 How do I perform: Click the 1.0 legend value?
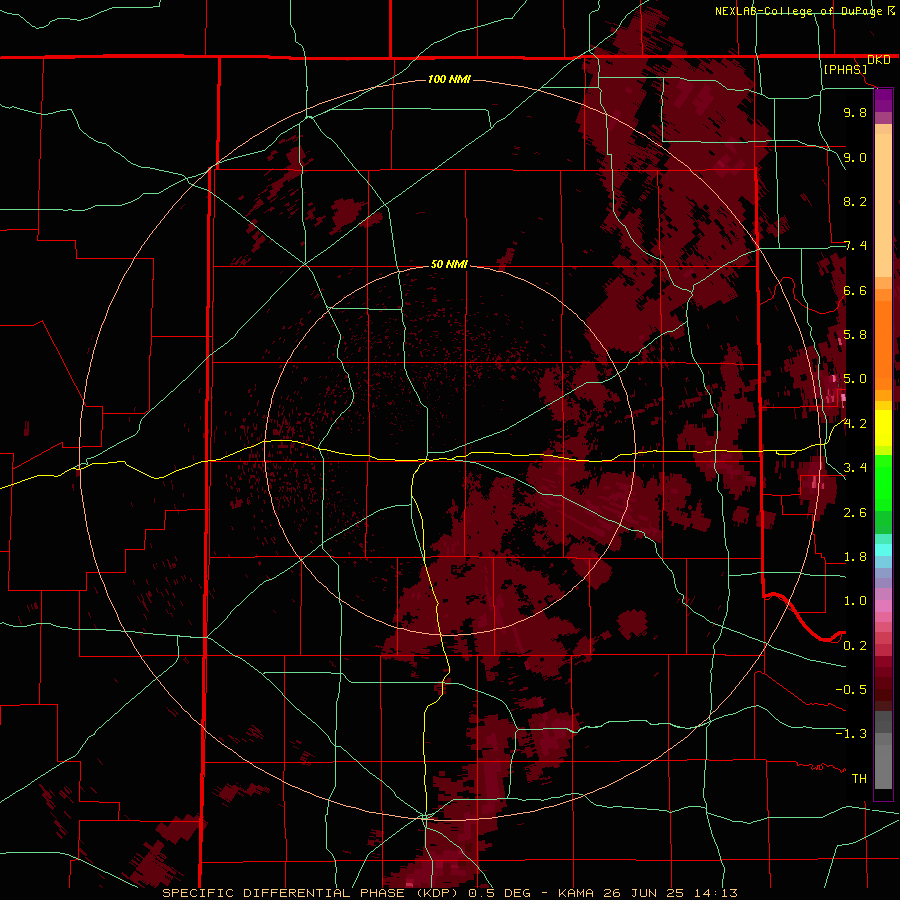coord(855,601)
